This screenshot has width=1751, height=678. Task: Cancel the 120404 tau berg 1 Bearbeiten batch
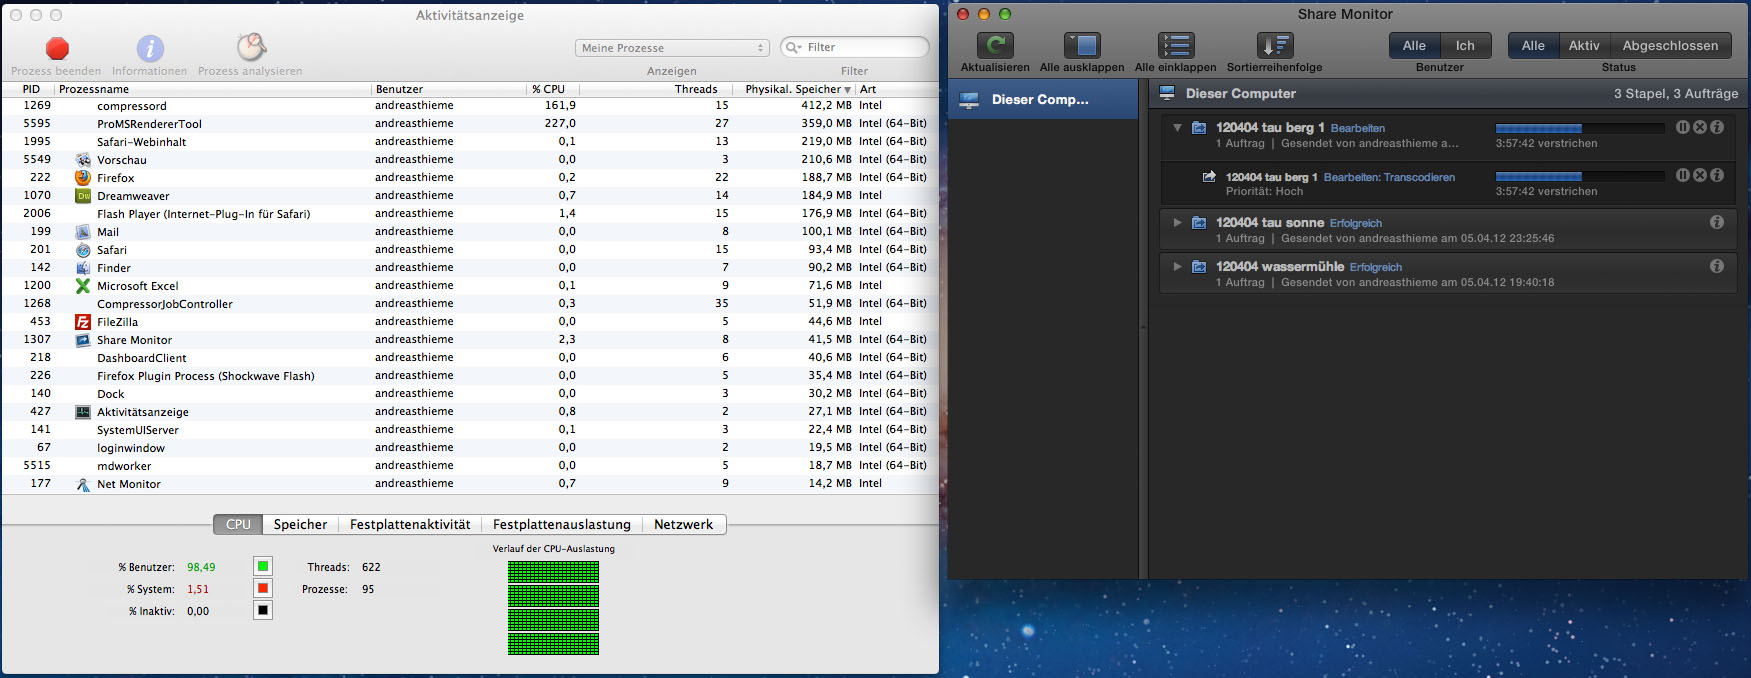pyautogui.click(x=1700, y=127)
